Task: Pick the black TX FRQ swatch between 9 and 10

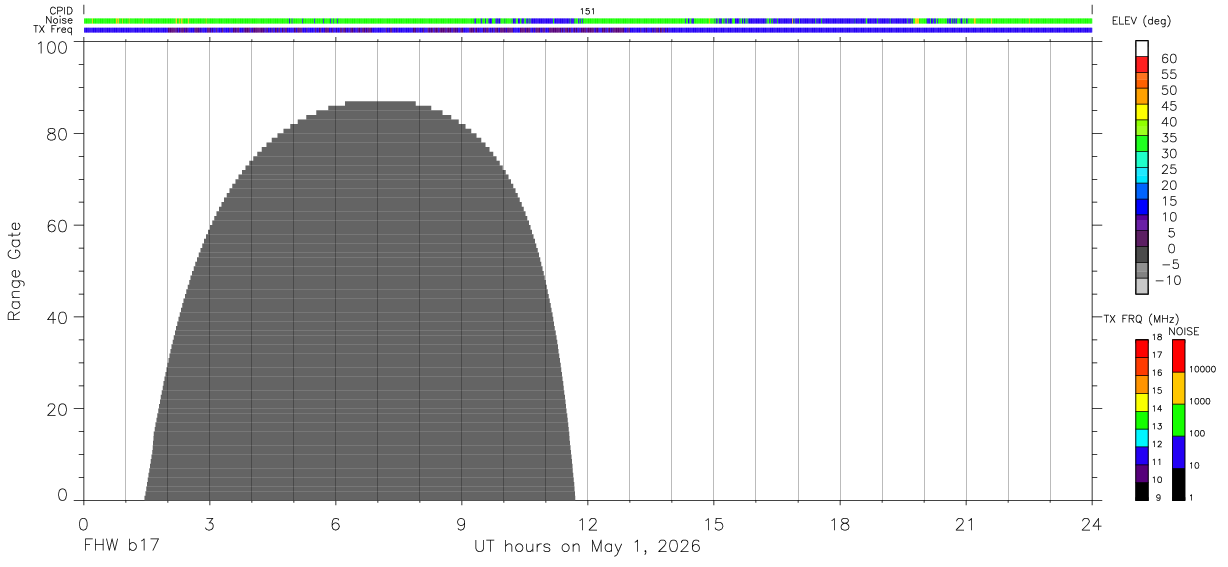Action: pyautogui.click(x=1141, y=491)
